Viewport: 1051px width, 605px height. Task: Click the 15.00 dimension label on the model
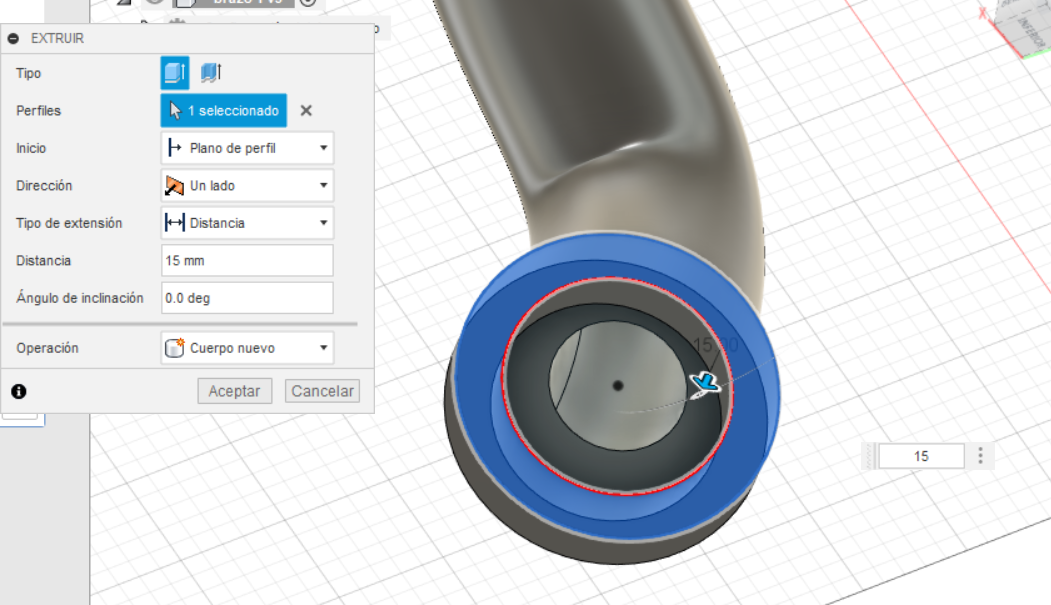715,345
